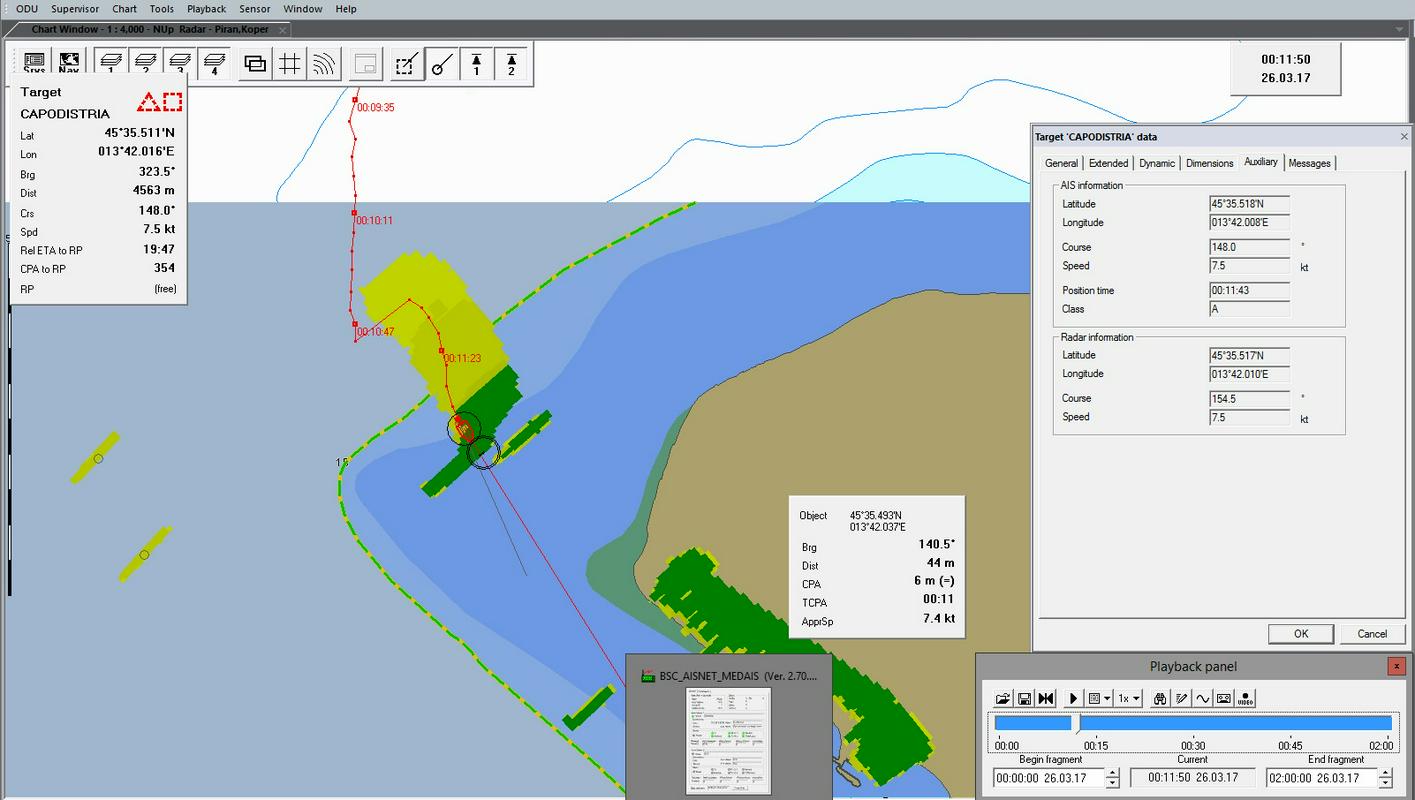
Task: Toggle marker 1 toolbar button
Action: click(x=476, y=64)
